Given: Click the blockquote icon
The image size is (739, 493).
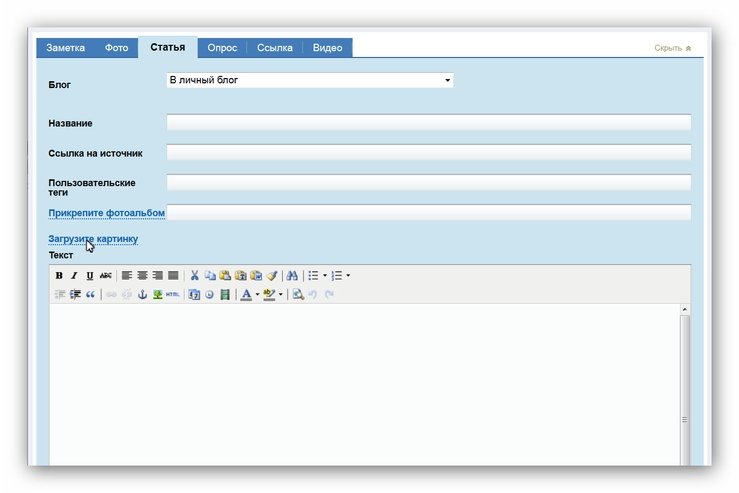Looking at the screenshot, I should (x=90, y=295).
